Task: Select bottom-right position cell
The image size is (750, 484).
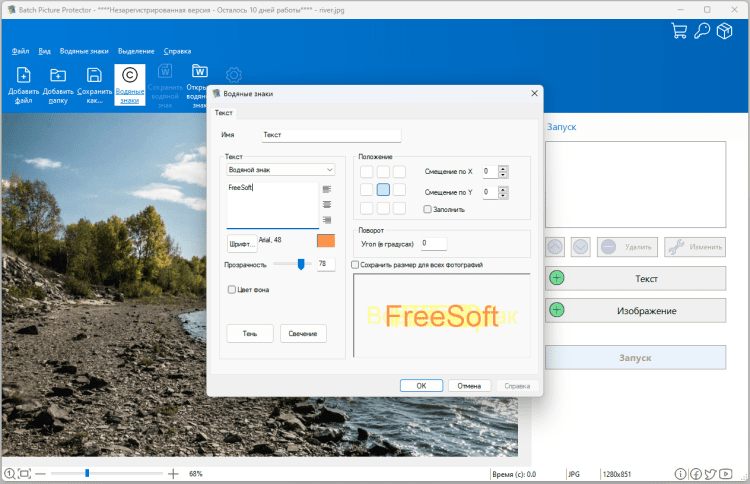Action: (x=399, y=208)
